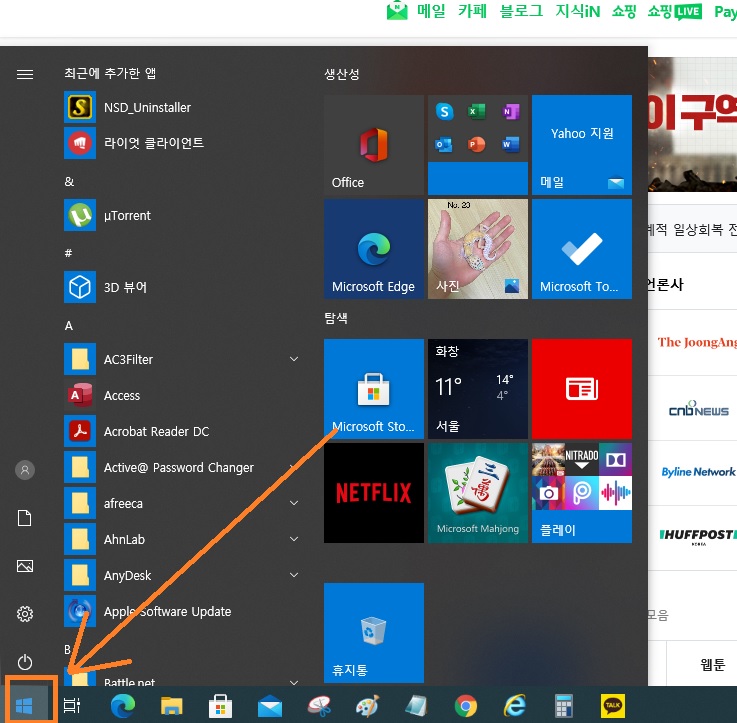The image size is (737, 723).
Task: Open the Notepad icon in the taskbar
Action: coord(416,706)
